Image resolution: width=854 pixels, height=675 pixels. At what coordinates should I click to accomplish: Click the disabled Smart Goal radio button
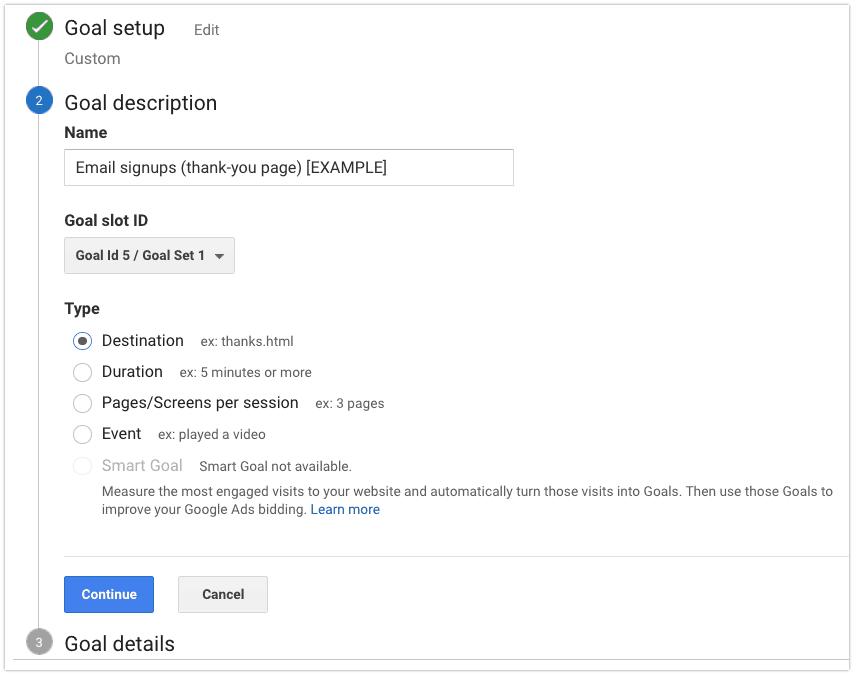point(82,466)
